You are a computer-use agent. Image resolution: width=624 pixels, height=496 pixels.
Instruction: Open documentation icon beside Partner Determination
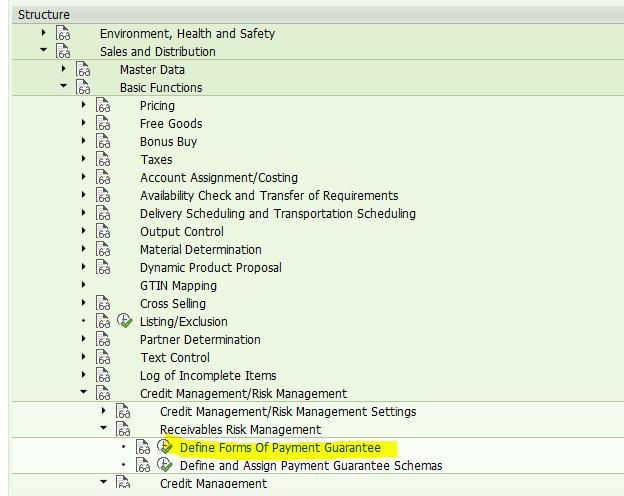coord(103,340)
